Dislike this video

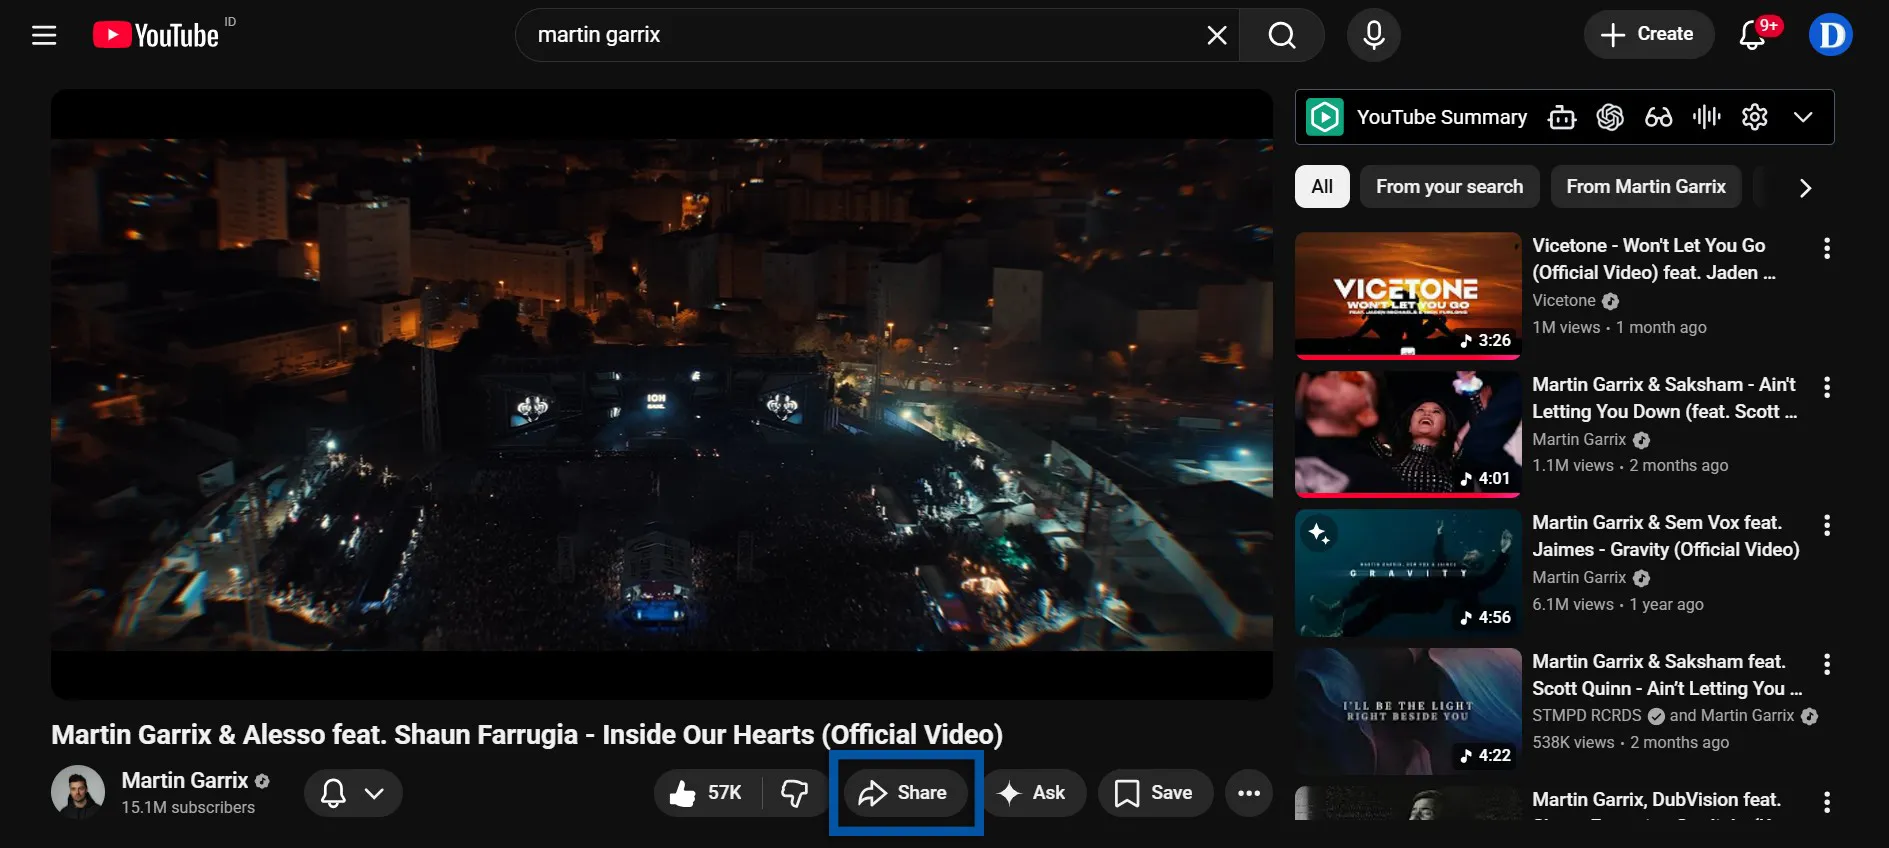[x=795, y=793]
